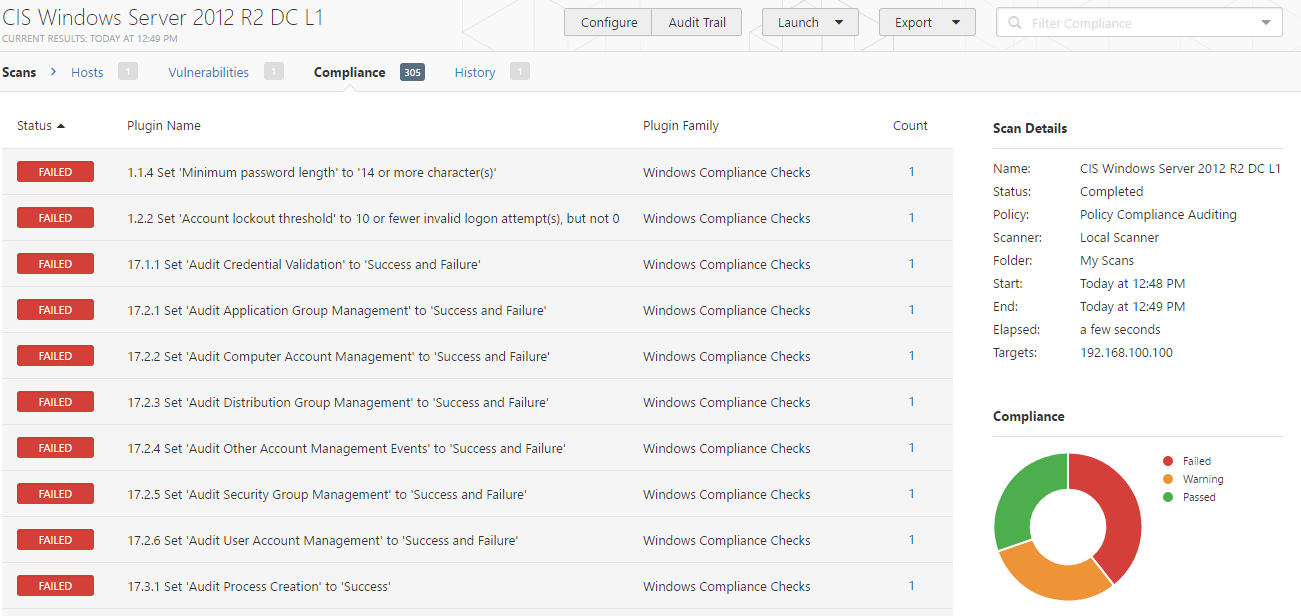This screenshot has width=1301, height=616.
Task: Click the Warning legend orange dot
Action: coord(1168,479)
